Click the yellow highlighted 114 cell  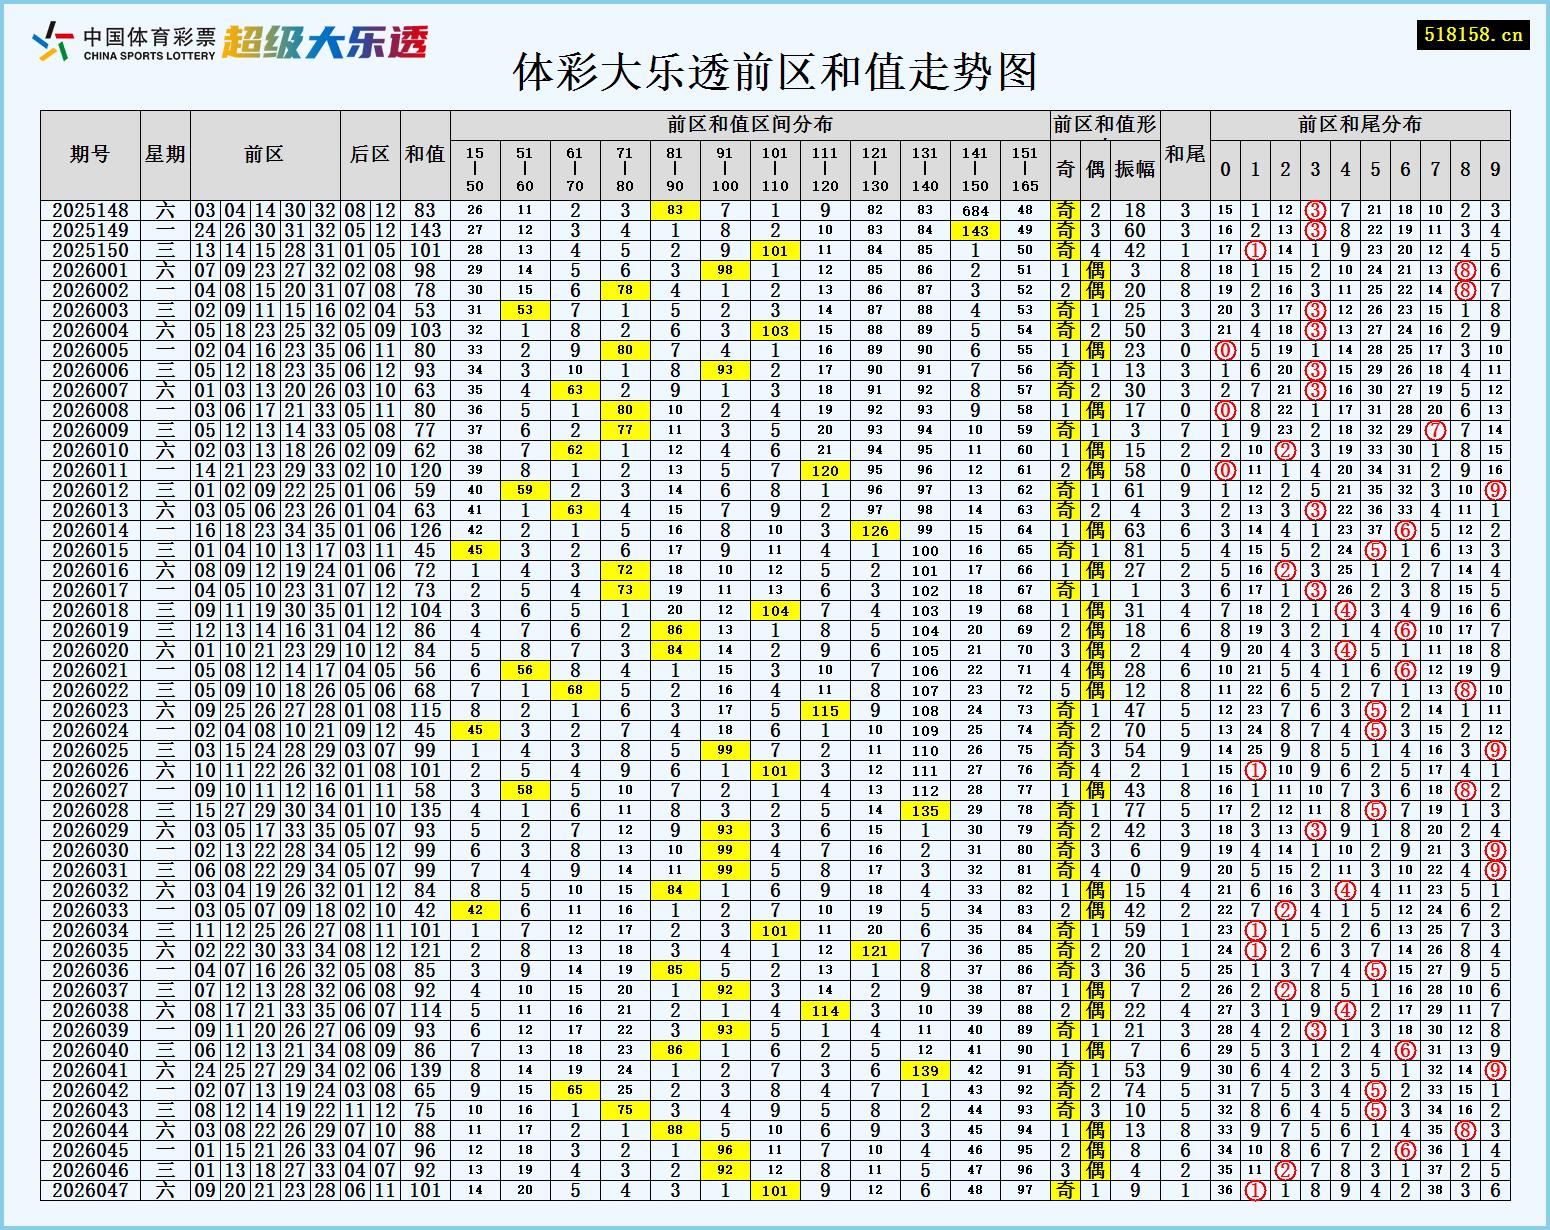pyautogui.click(x=825, y=1010)
